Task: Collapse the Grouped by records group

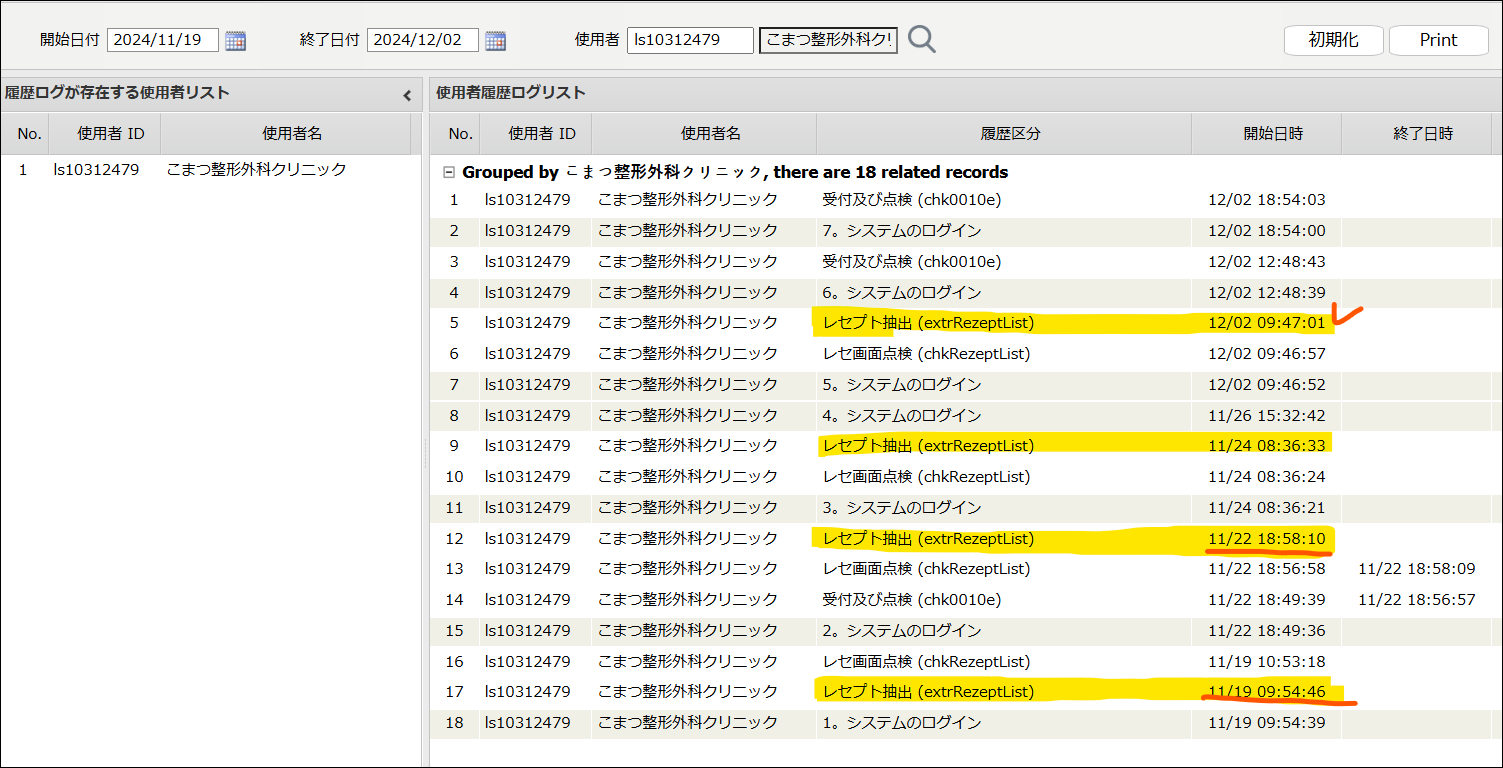Action: tap(449, 172)
